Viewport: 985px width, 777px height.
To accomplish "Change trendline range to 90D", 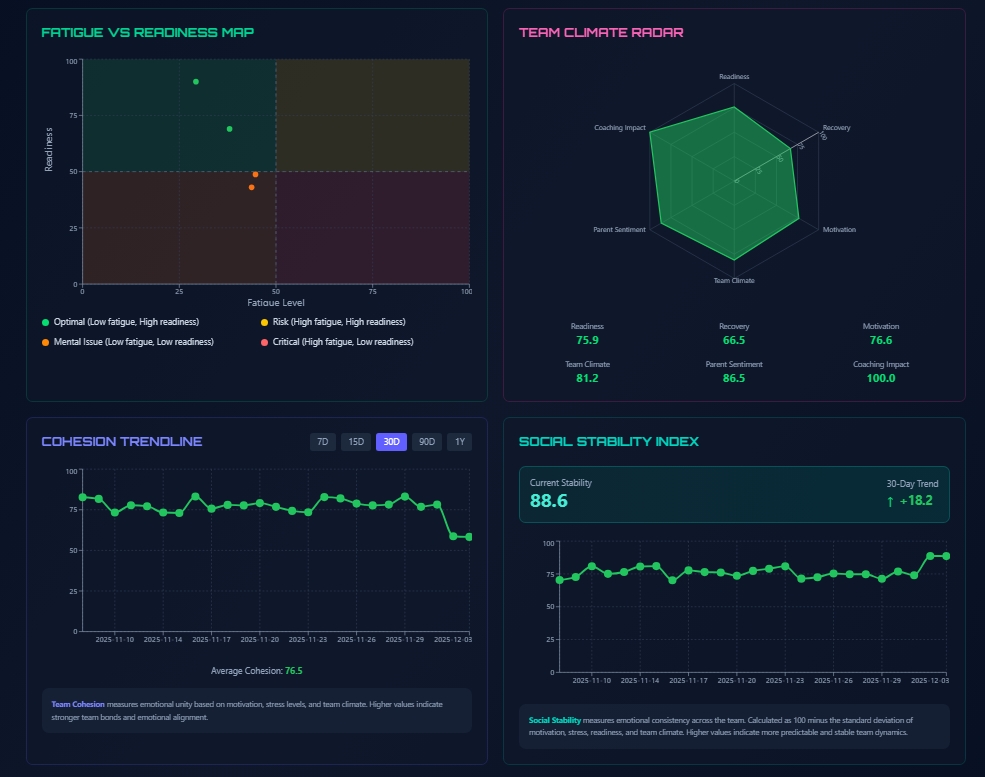I will 427,442.
